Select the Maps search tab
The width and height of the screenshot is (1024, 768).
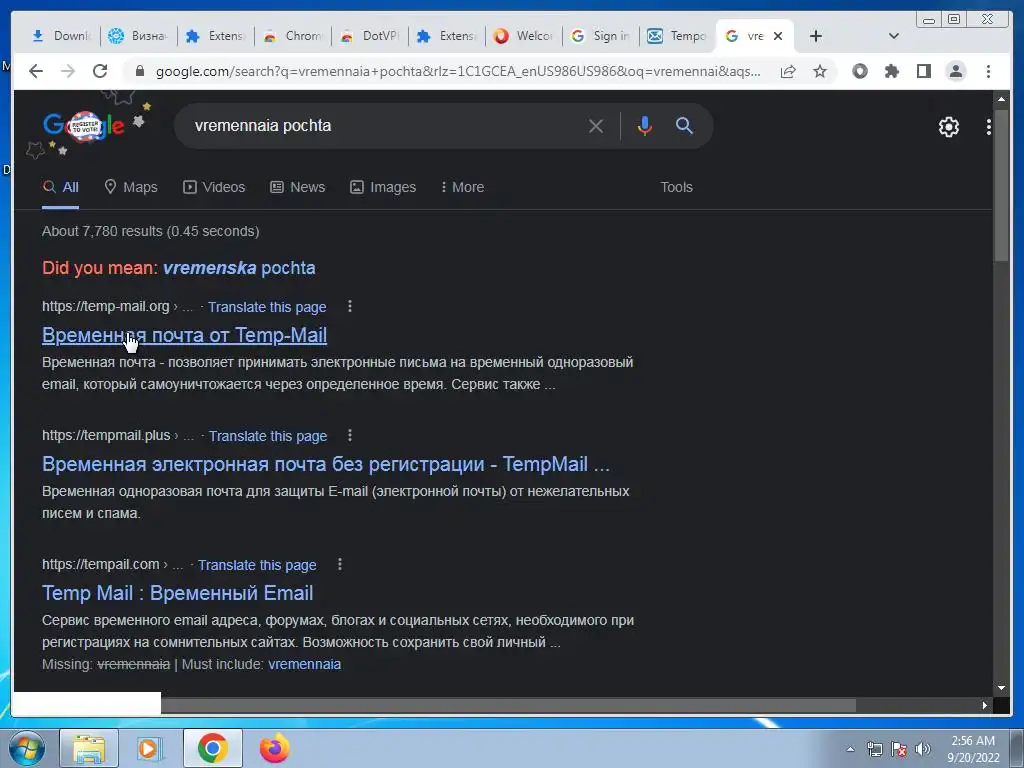pyautogui.click(x=131, y=187)
